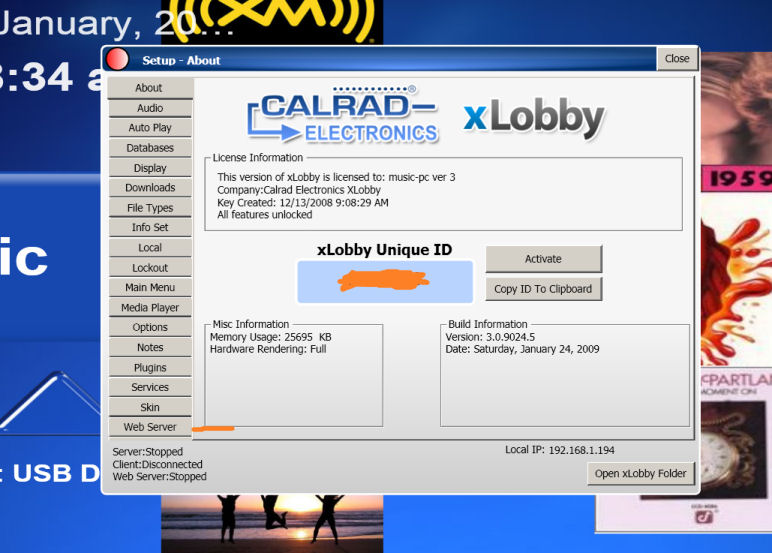Open the Lockout tab
This screenshot has width=772, height=553.
[x=149, y=268]
